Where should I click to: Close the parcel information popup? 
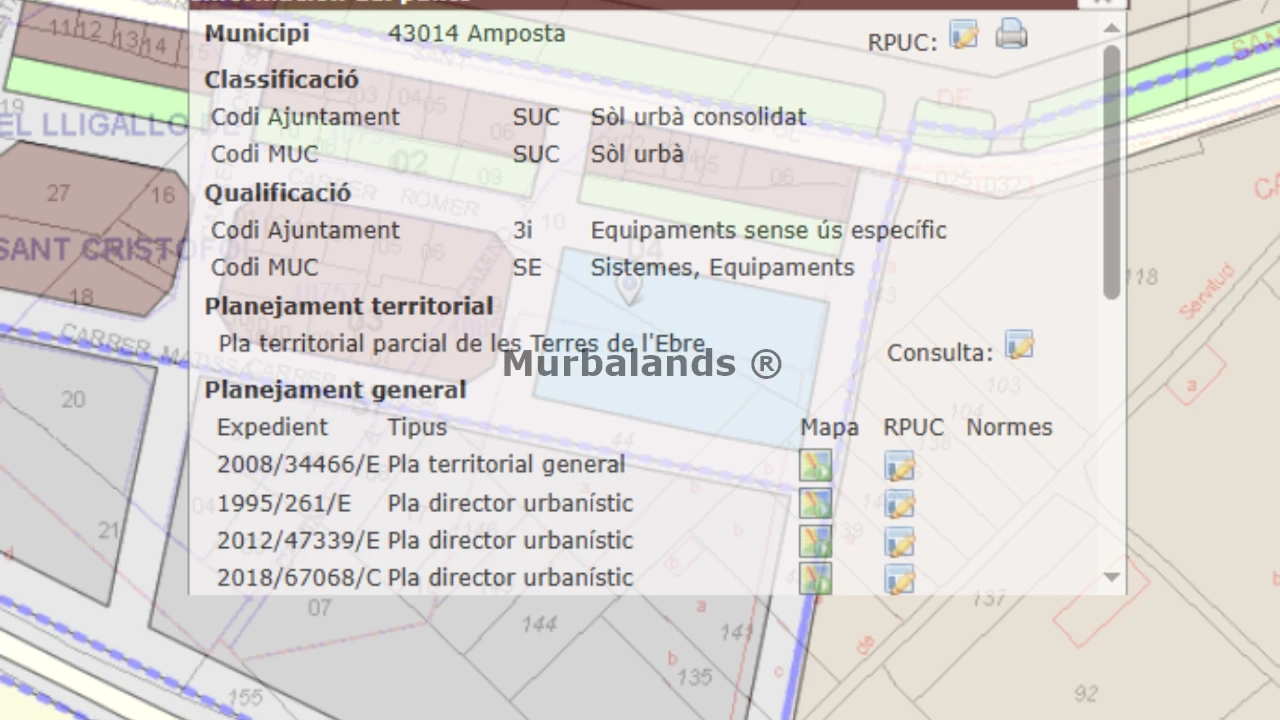[x=1102, y=3]
